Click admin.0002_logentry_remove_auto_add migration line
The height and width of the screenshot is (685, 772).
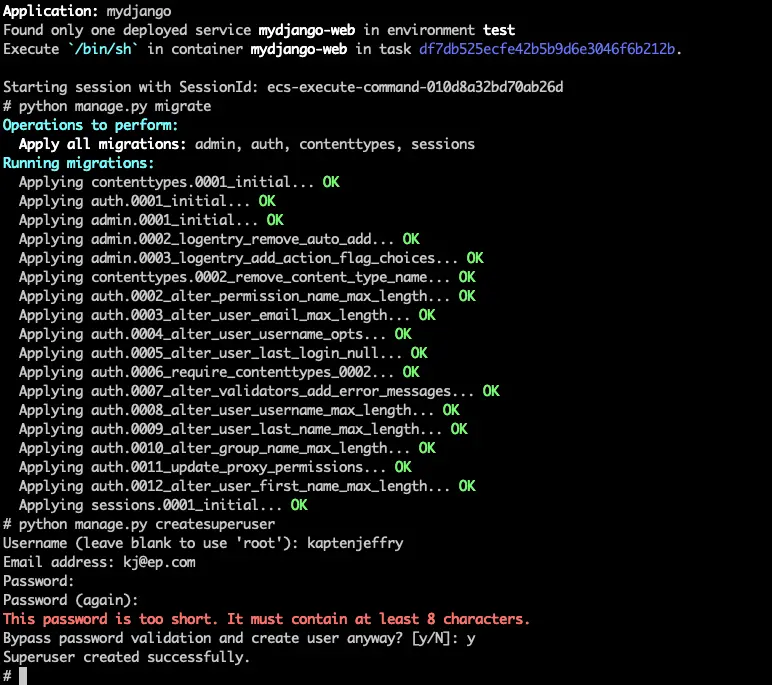pos(219,239)
